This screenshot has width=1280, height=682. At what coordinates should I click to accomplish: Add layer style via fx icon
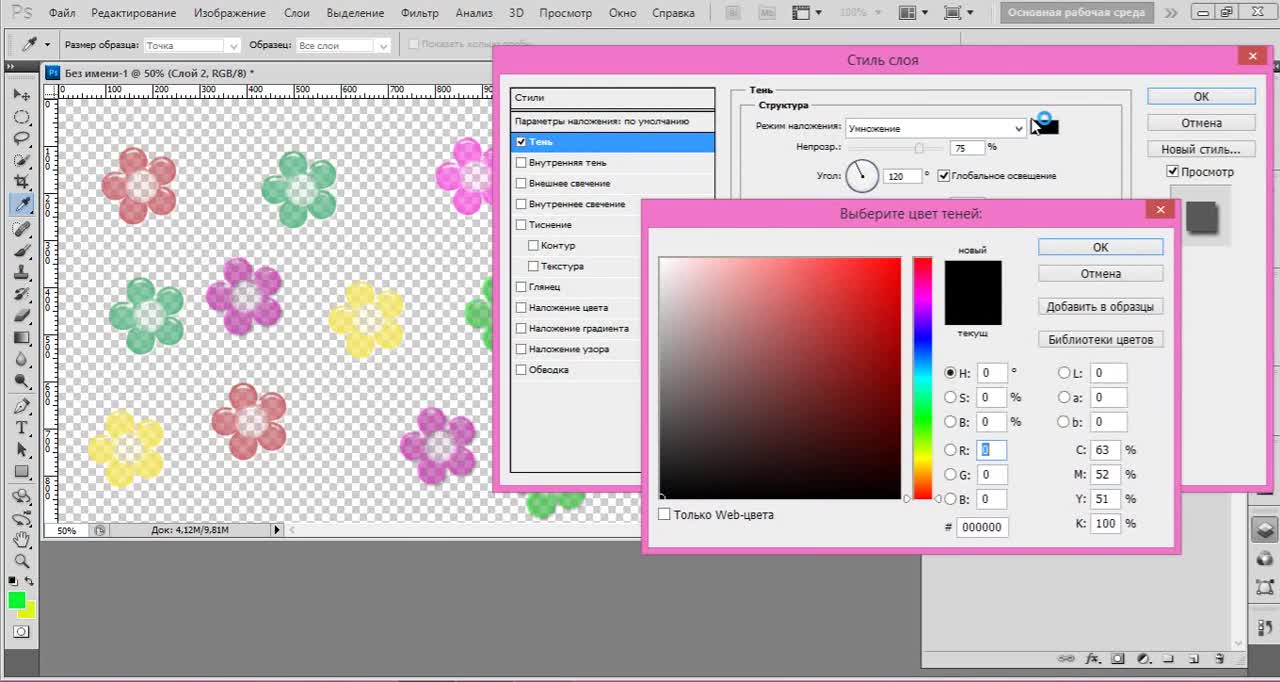pyautogui.click(x=1093, y=659)
